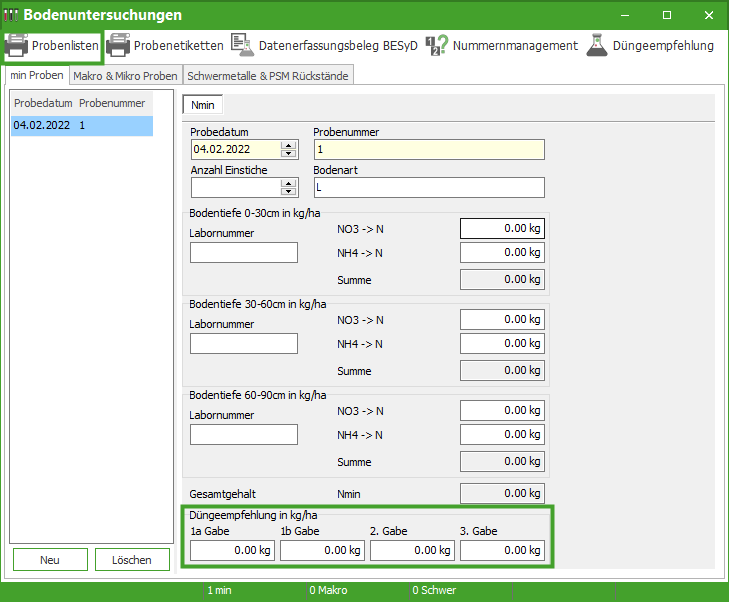Click the 1a Gabe input field
Viewport: 729px width, 602px height.
pos(232,550)
